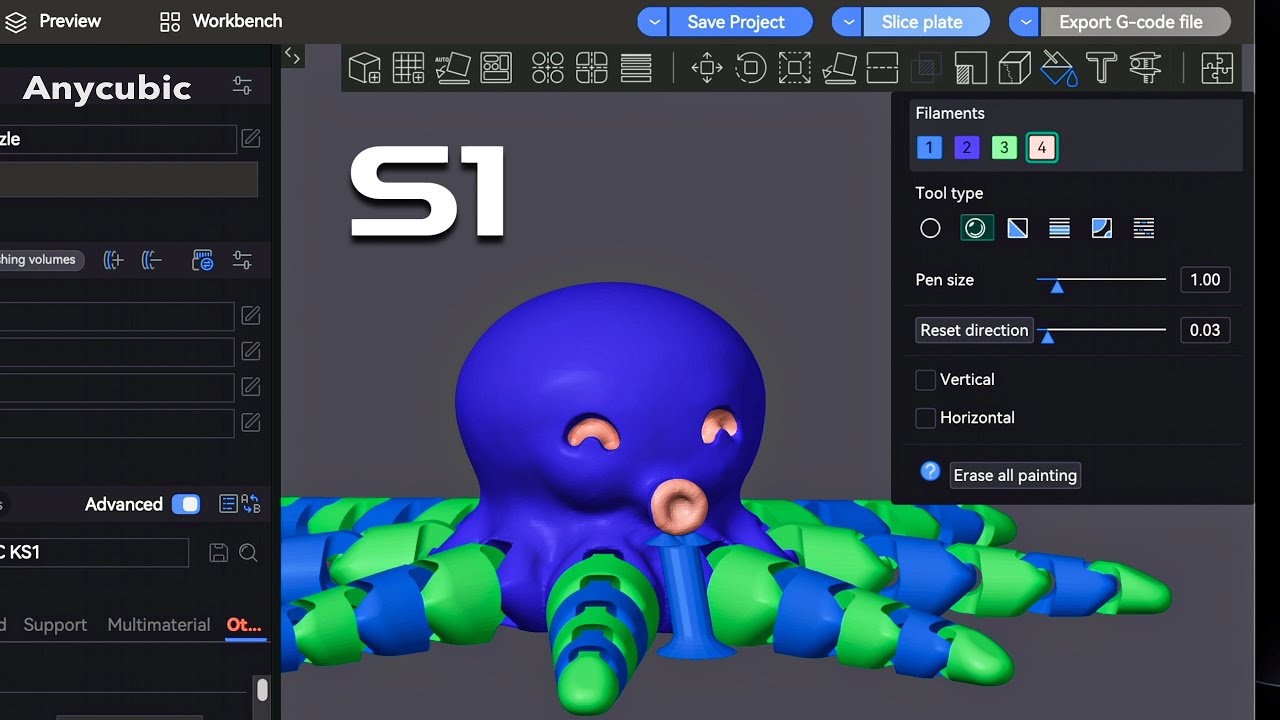The image size is (1280, 720).
Task: Click the Split to objects icon
Action: [548, 68]
